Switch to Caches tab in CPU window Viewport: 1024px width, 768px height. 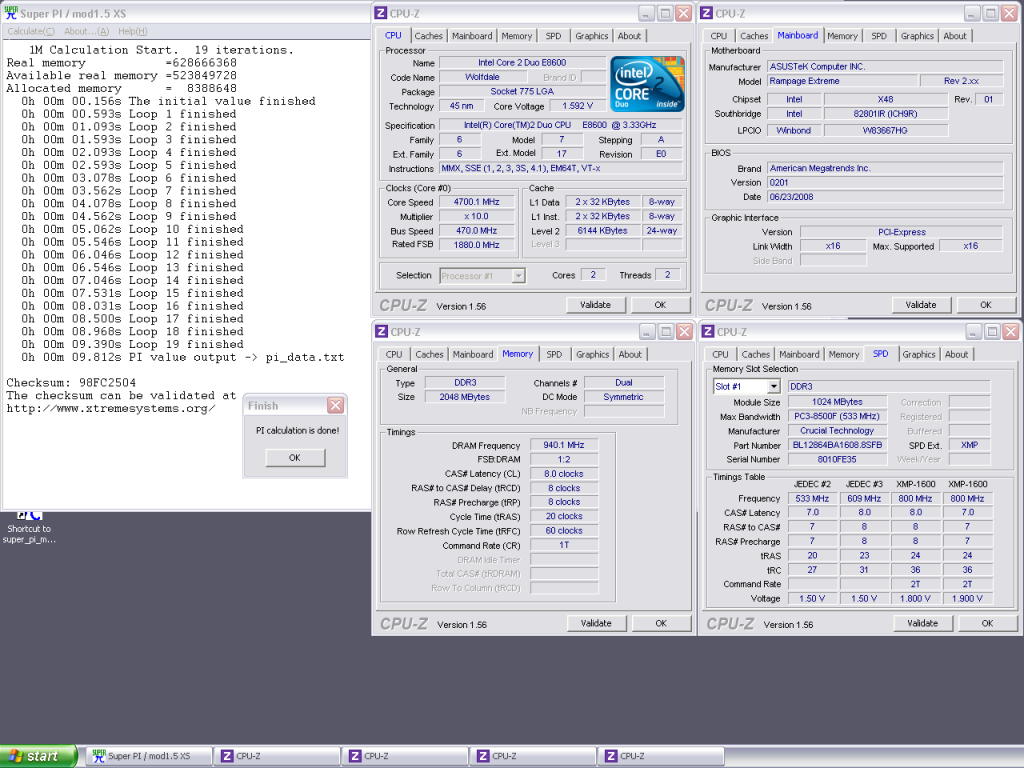[x=429, y=36]
